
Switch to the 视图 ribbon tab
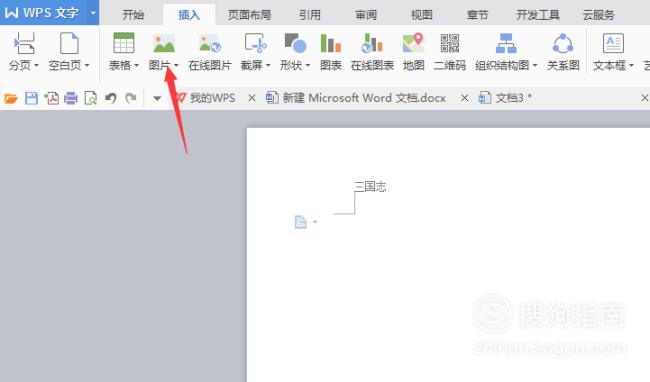pyautogui.click(x=422, y=15)
